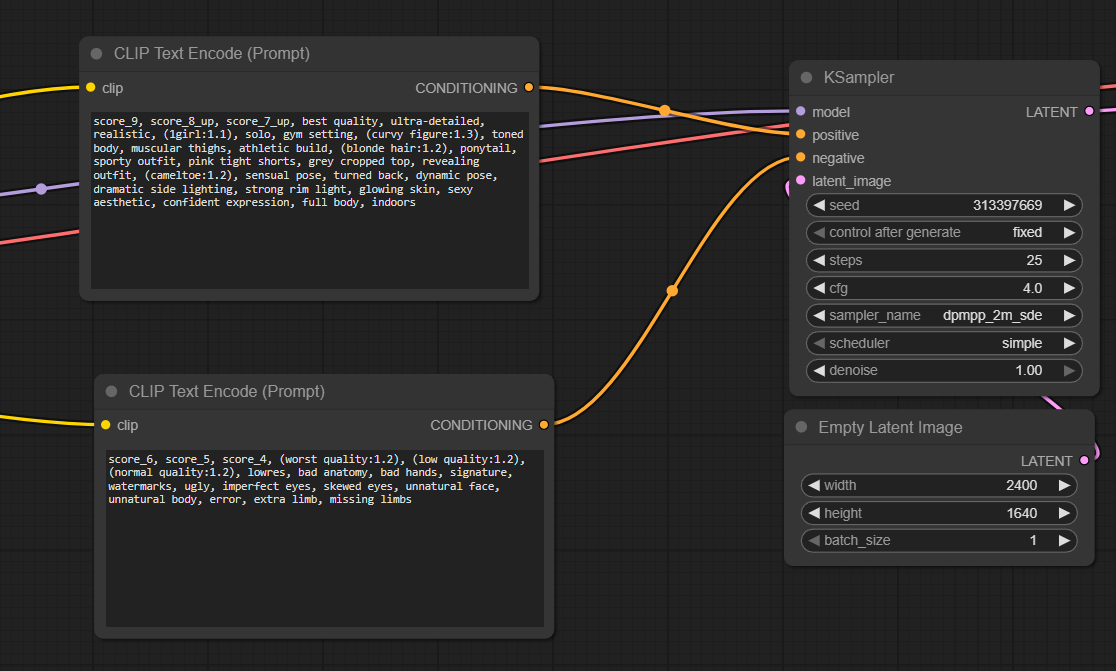Decrease batch_size with its left arrow
The height and width of the screenshot is (671, 1116).
813,541
